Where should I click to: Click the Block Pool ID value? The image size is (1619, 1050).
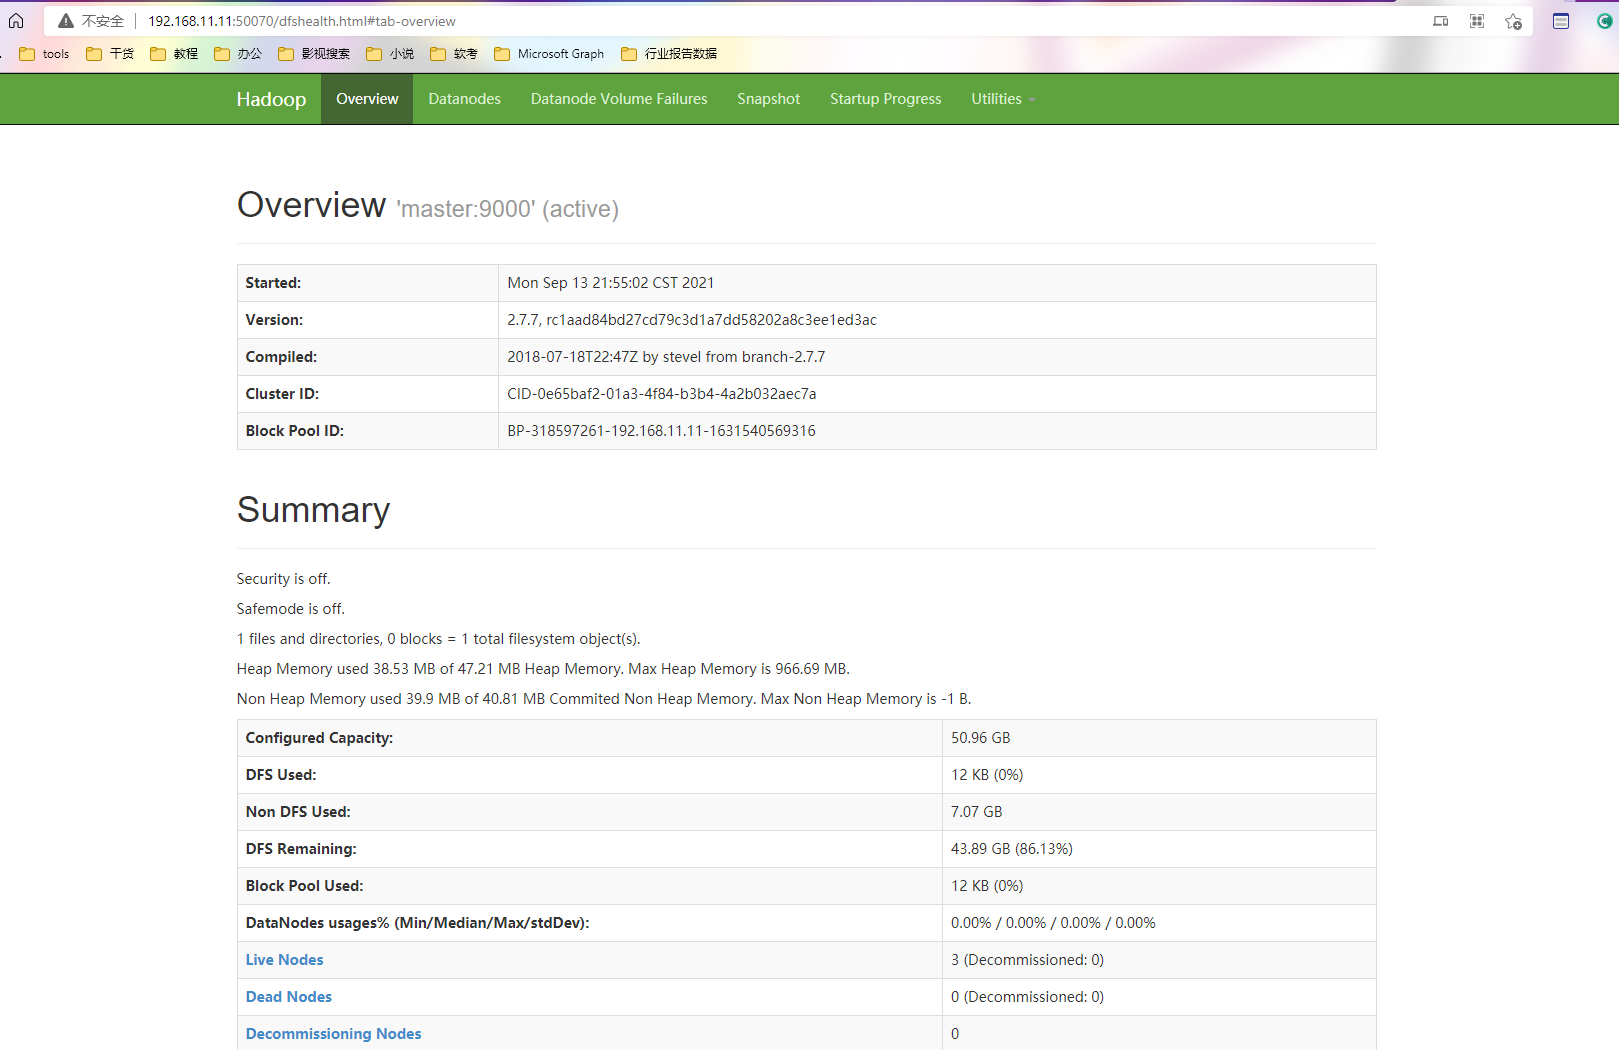coord(661,431)
